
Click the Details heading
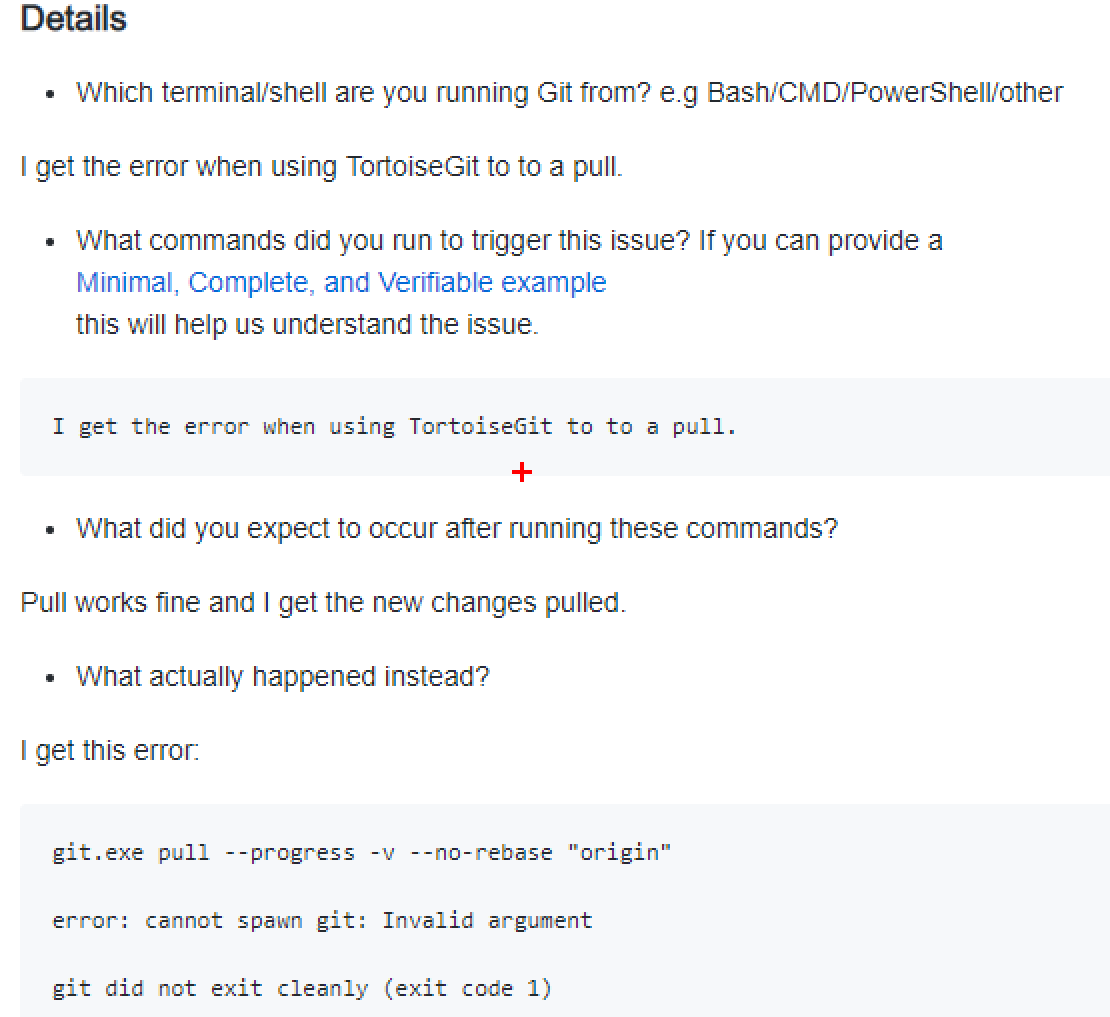click(x=73, y=20)
